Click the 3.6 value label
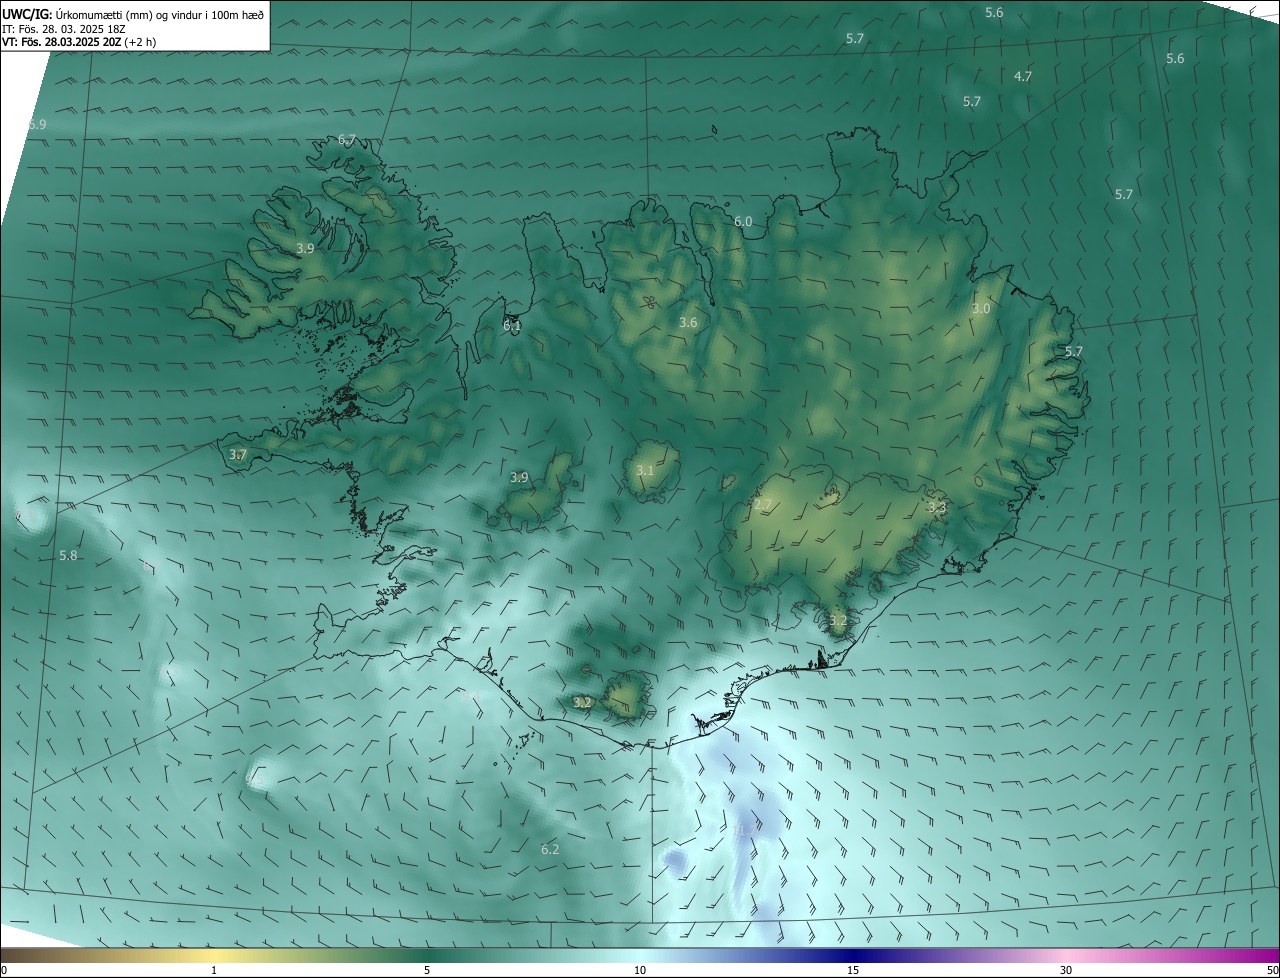1280x978 pixels. click(x=688, y=323)
